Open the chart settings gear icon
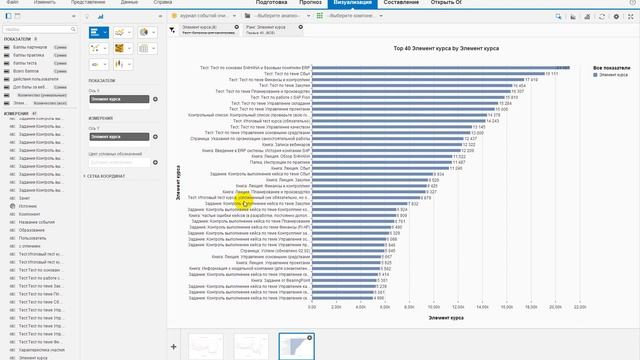The height and width of the screenshot is (360, 640). (x=616, y=16)
